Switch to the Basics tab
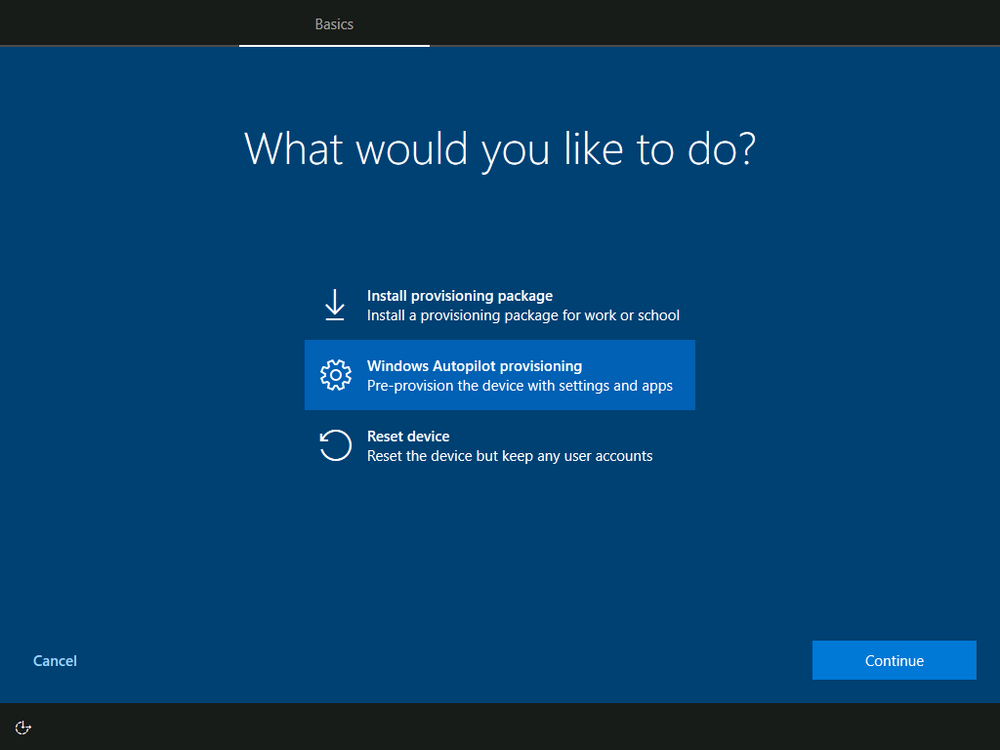Image resolution: width=1000 pixels, height=750 pixels. (x=334, y=24)
